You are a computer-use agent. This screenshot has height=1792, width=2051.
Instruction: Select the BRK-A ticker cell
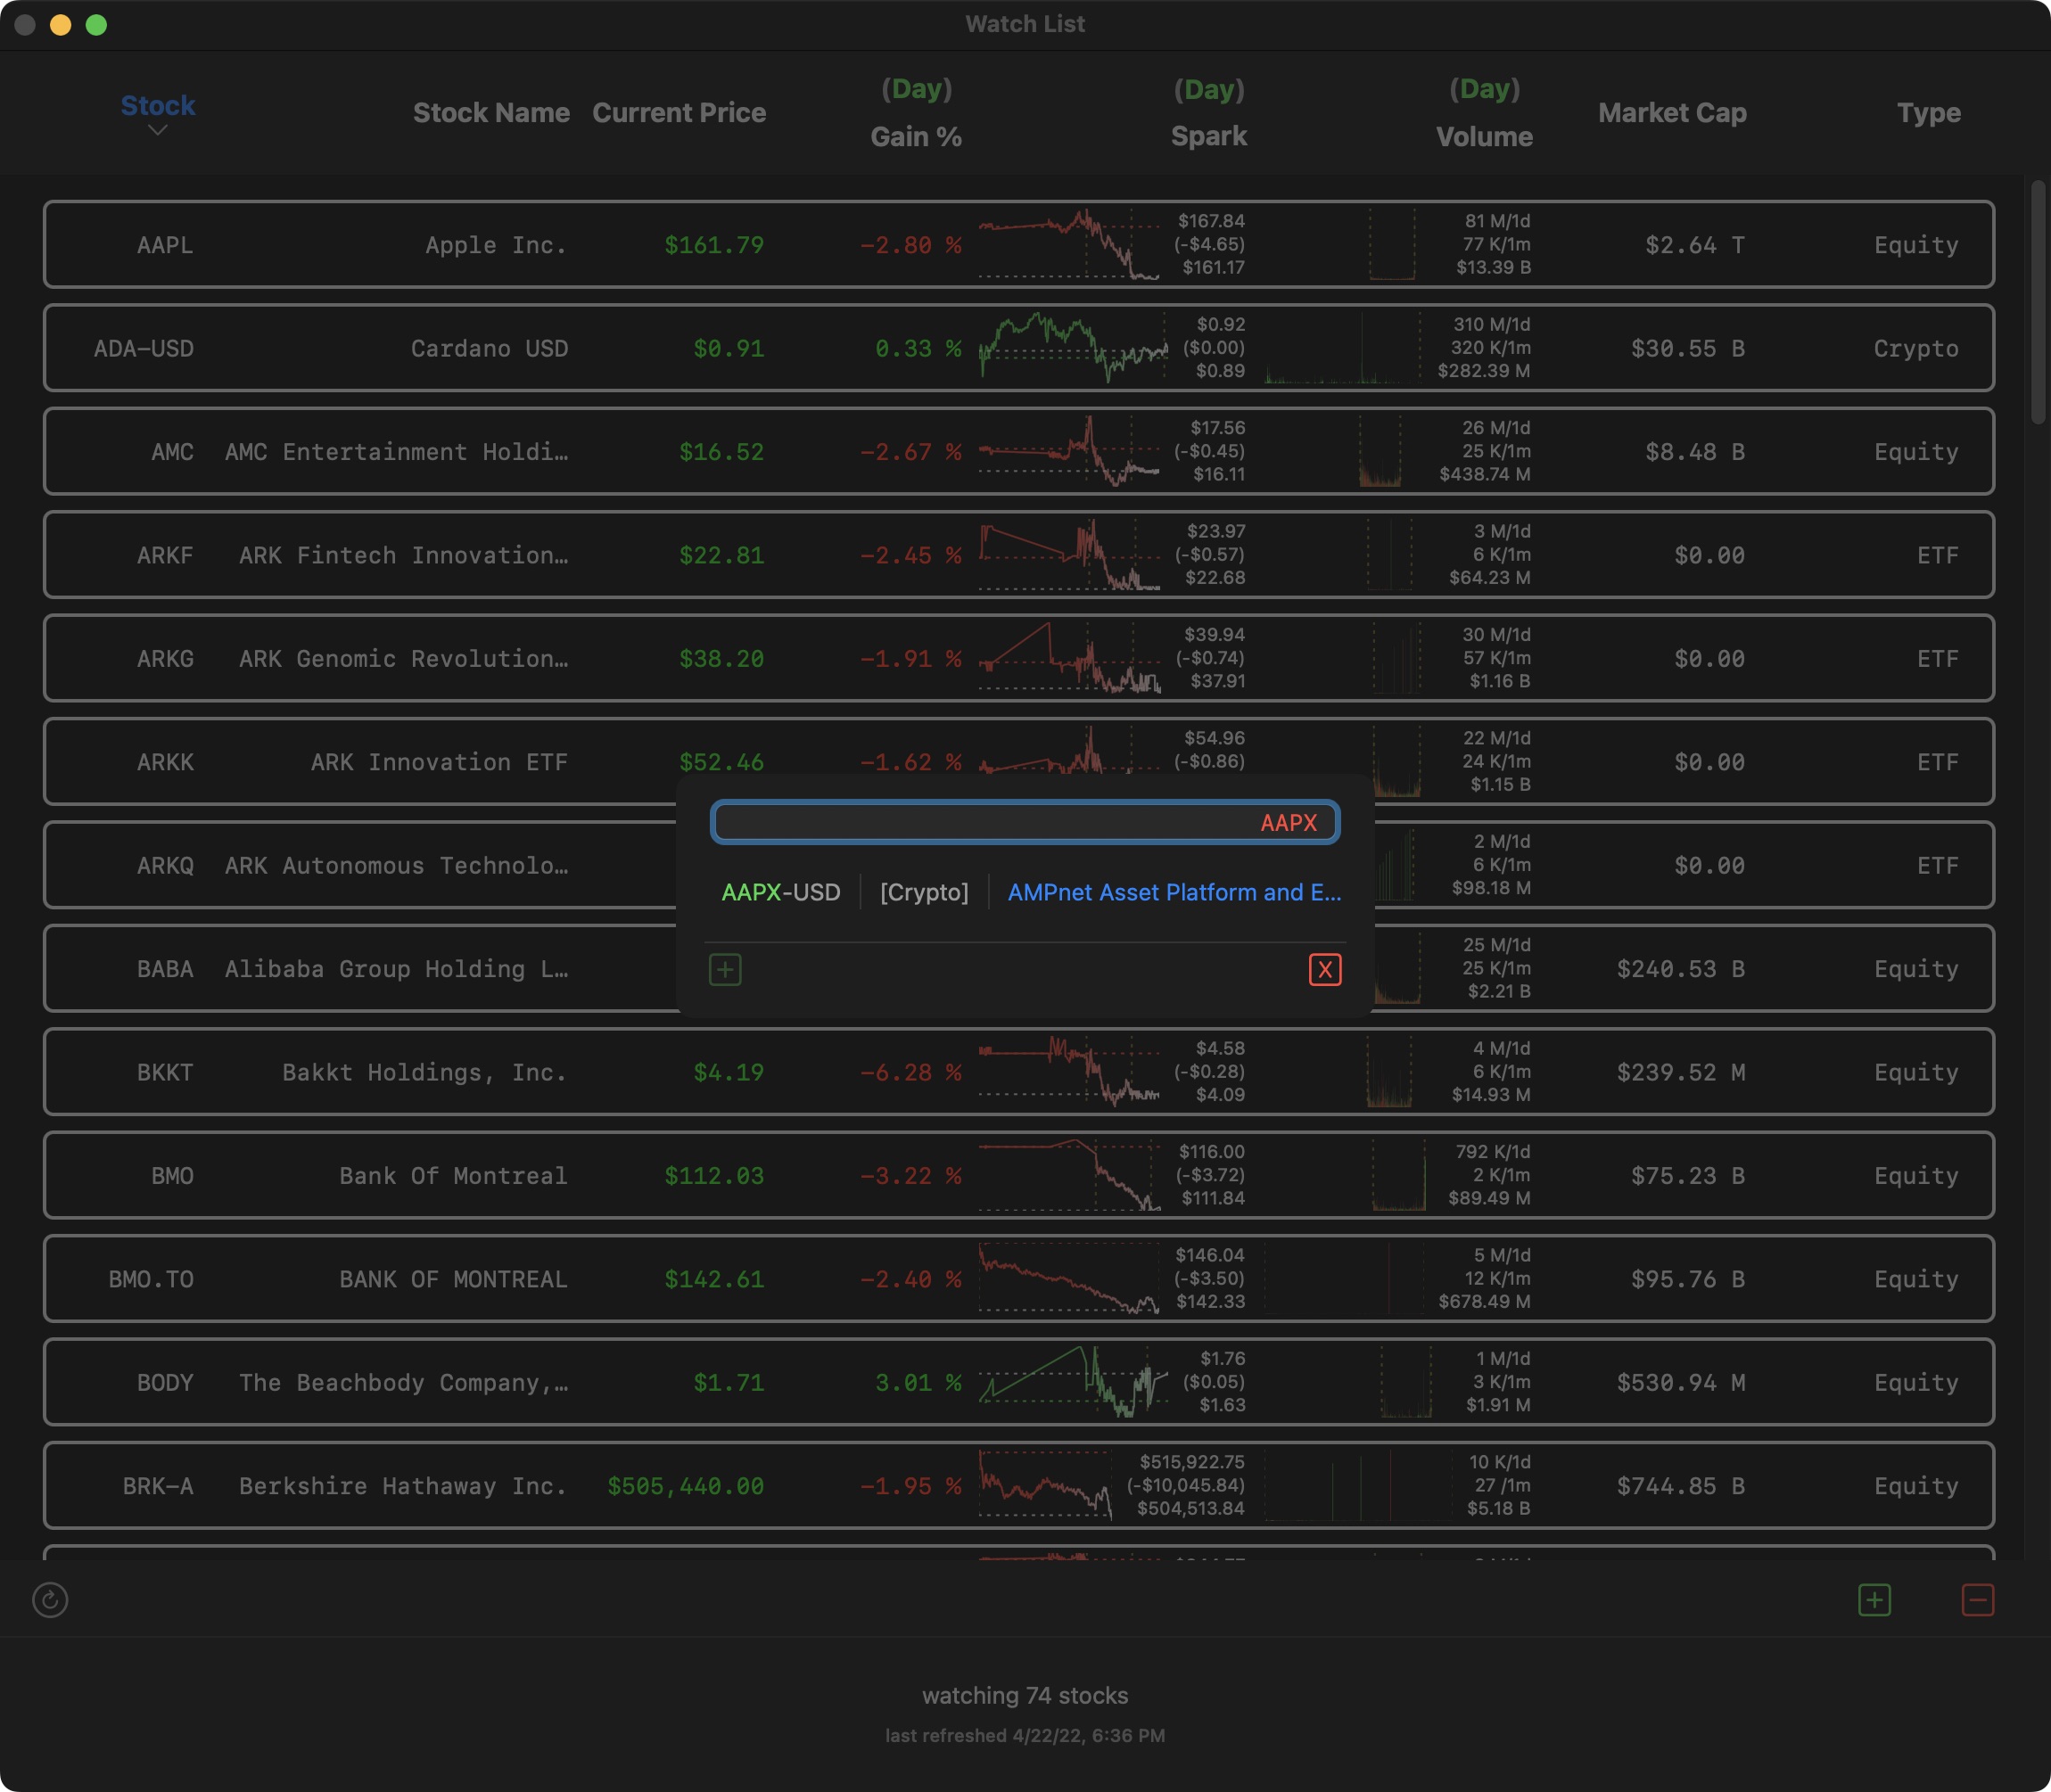pos(158,1486)
